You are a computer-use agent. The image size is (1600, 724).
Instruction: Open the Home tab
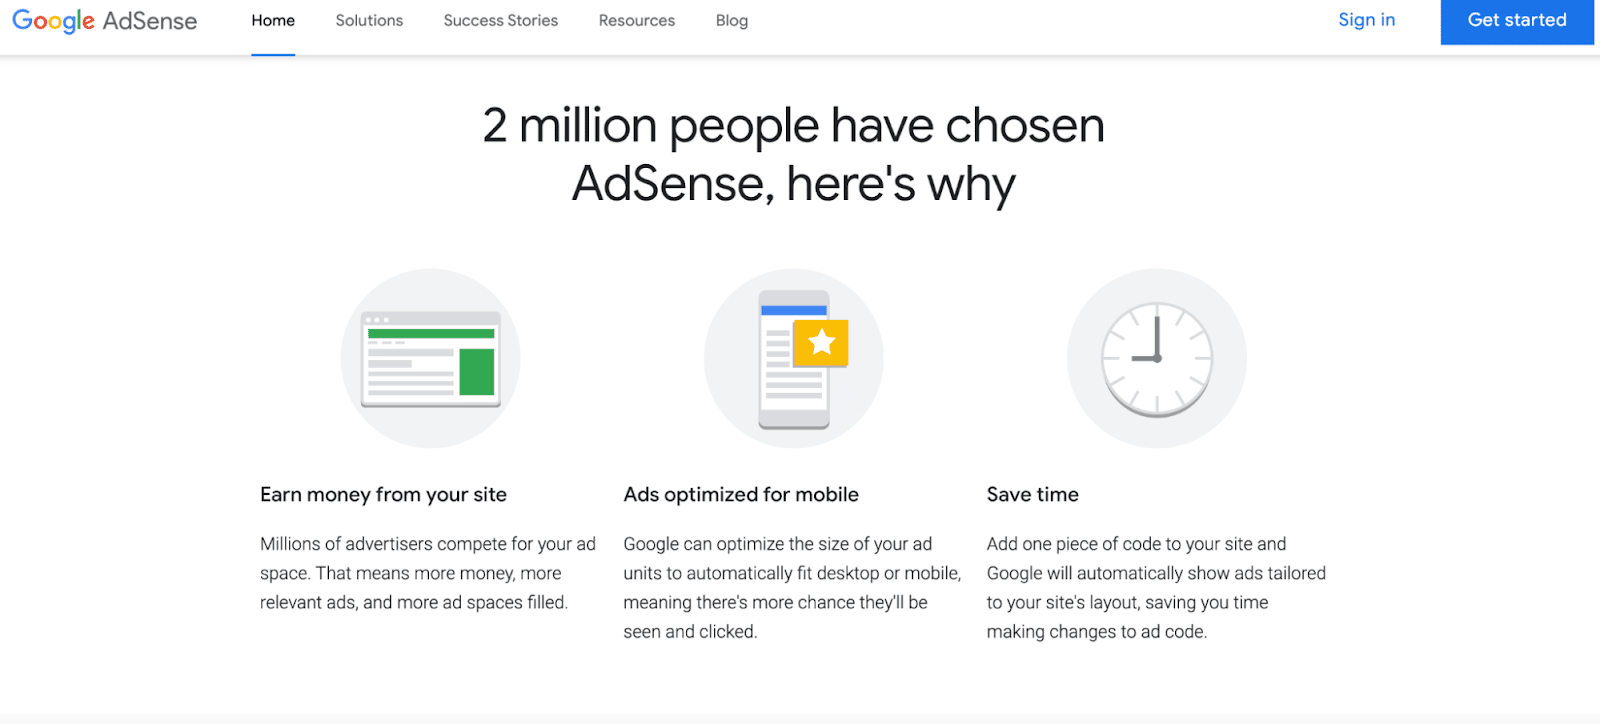272,20
